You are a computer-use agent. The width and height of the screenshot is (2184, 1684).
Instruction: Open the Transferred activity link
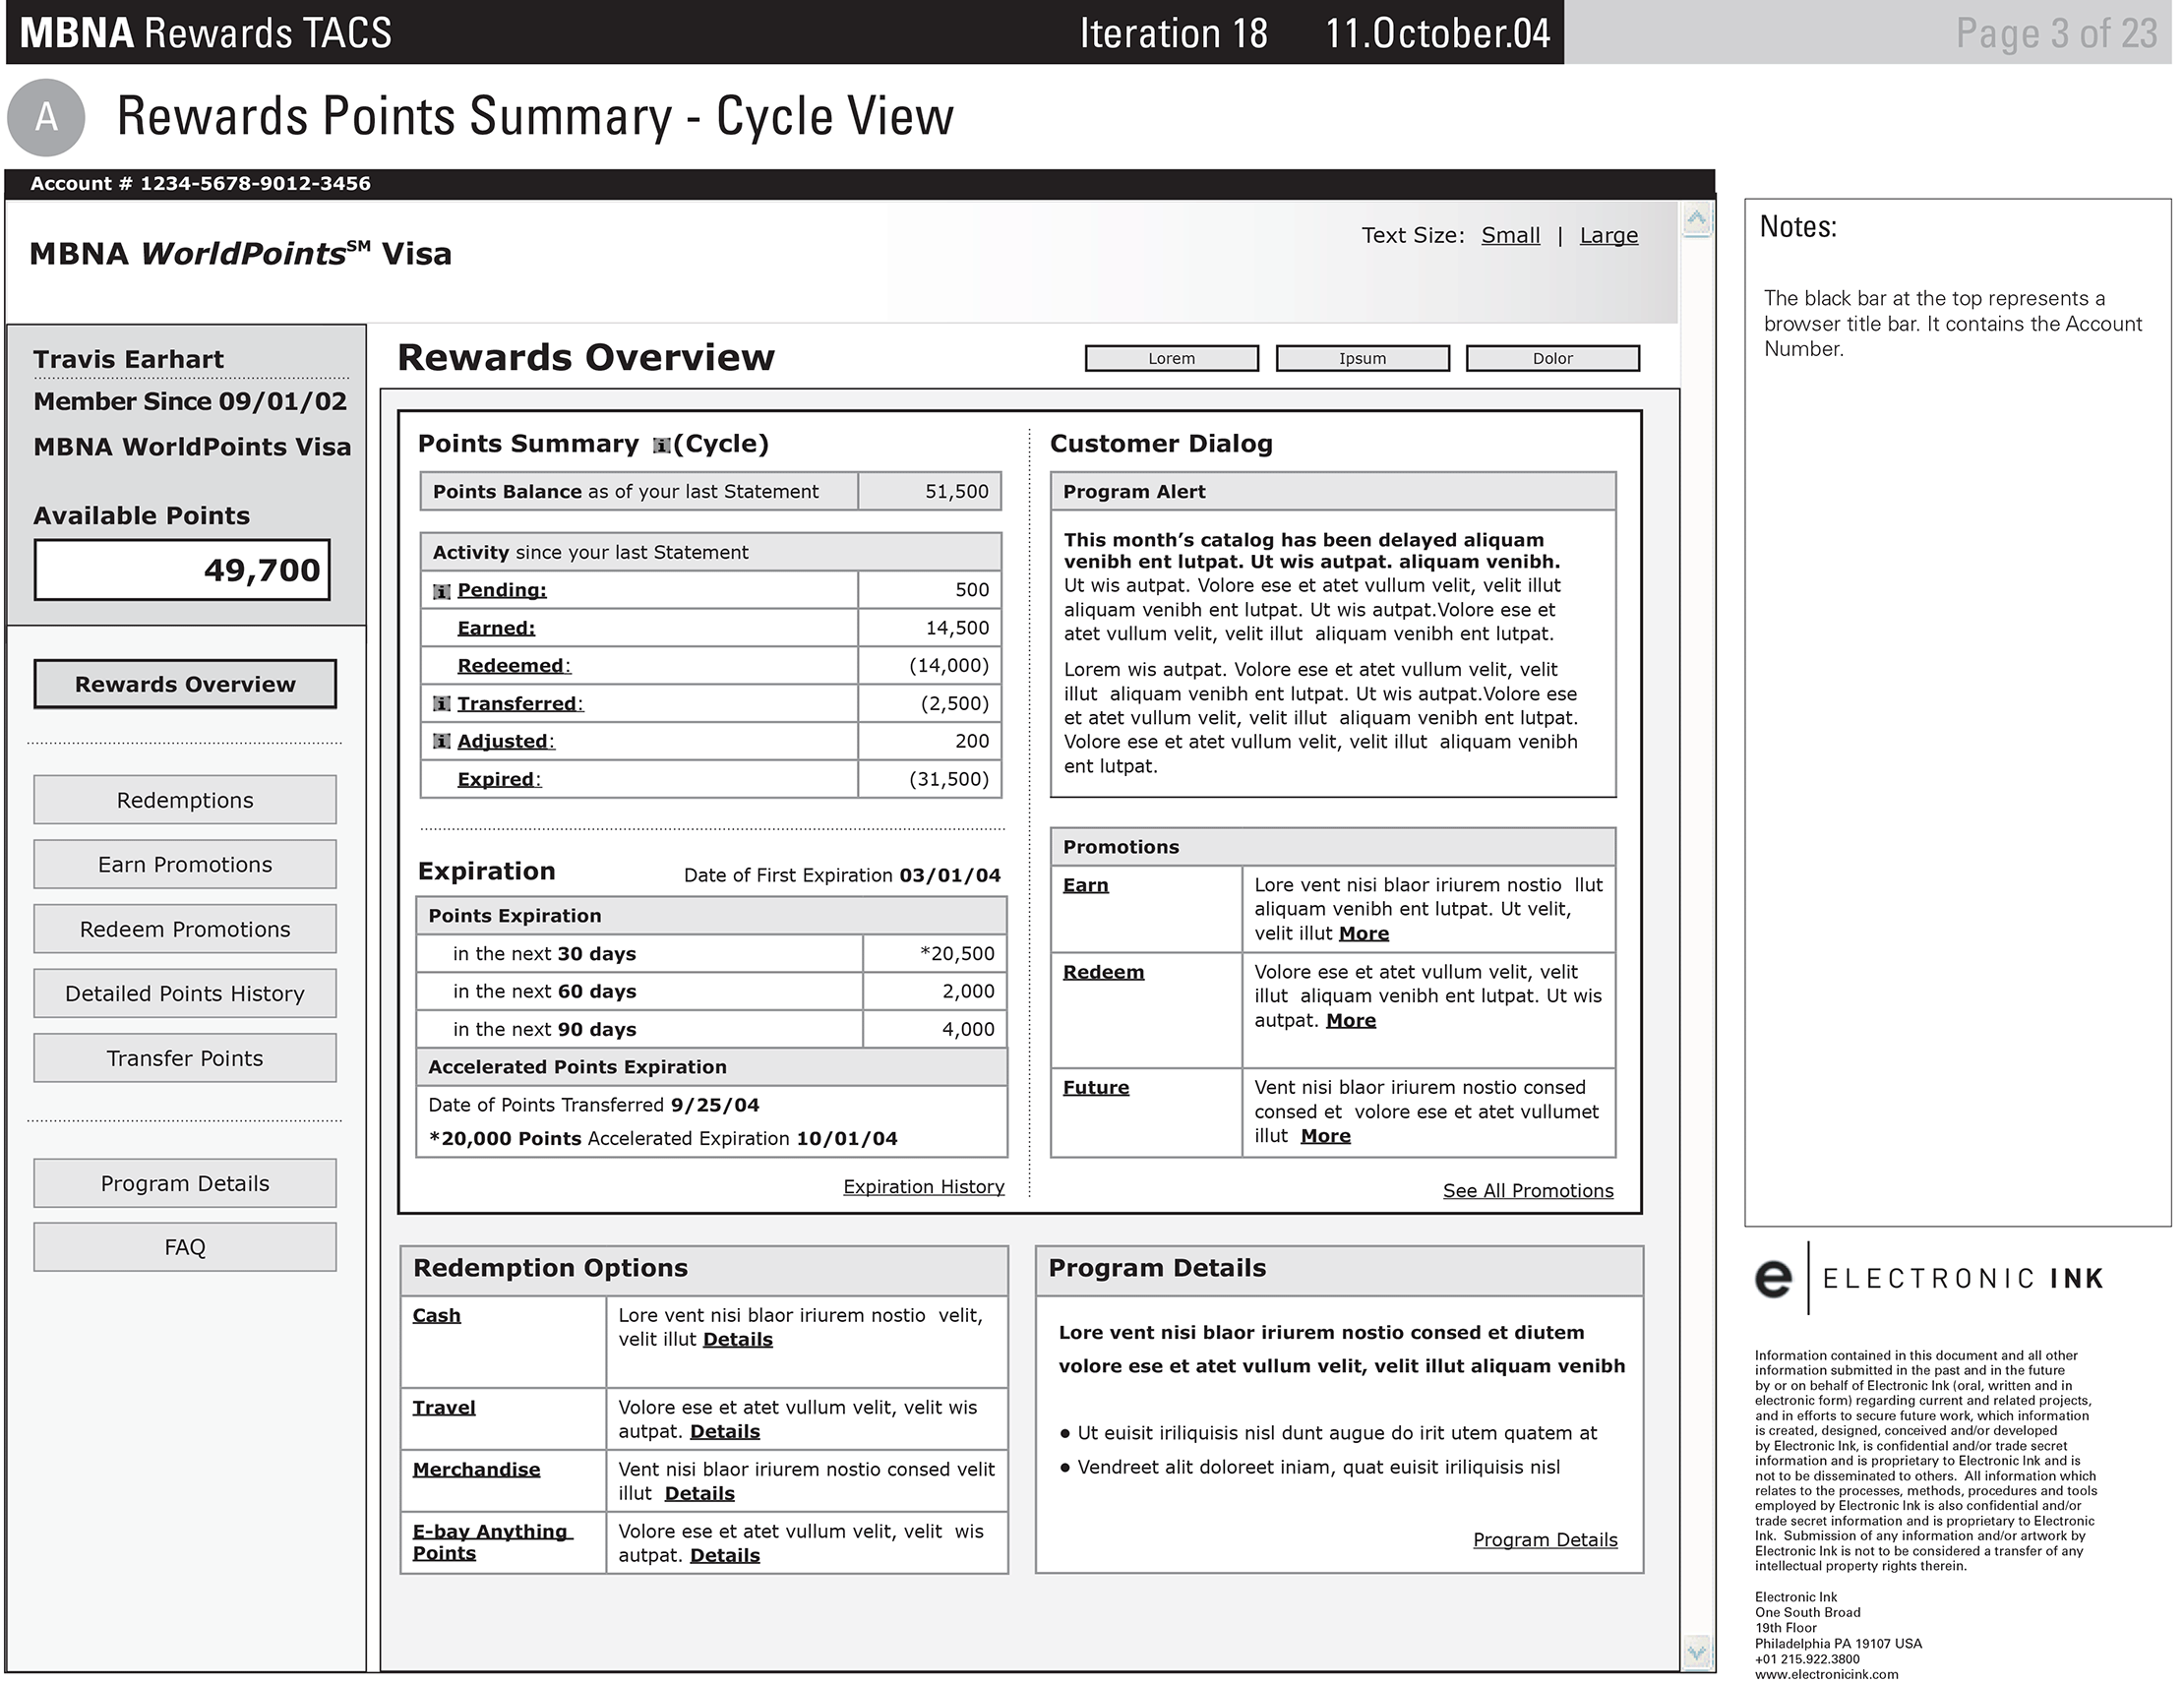click(520, 704)
